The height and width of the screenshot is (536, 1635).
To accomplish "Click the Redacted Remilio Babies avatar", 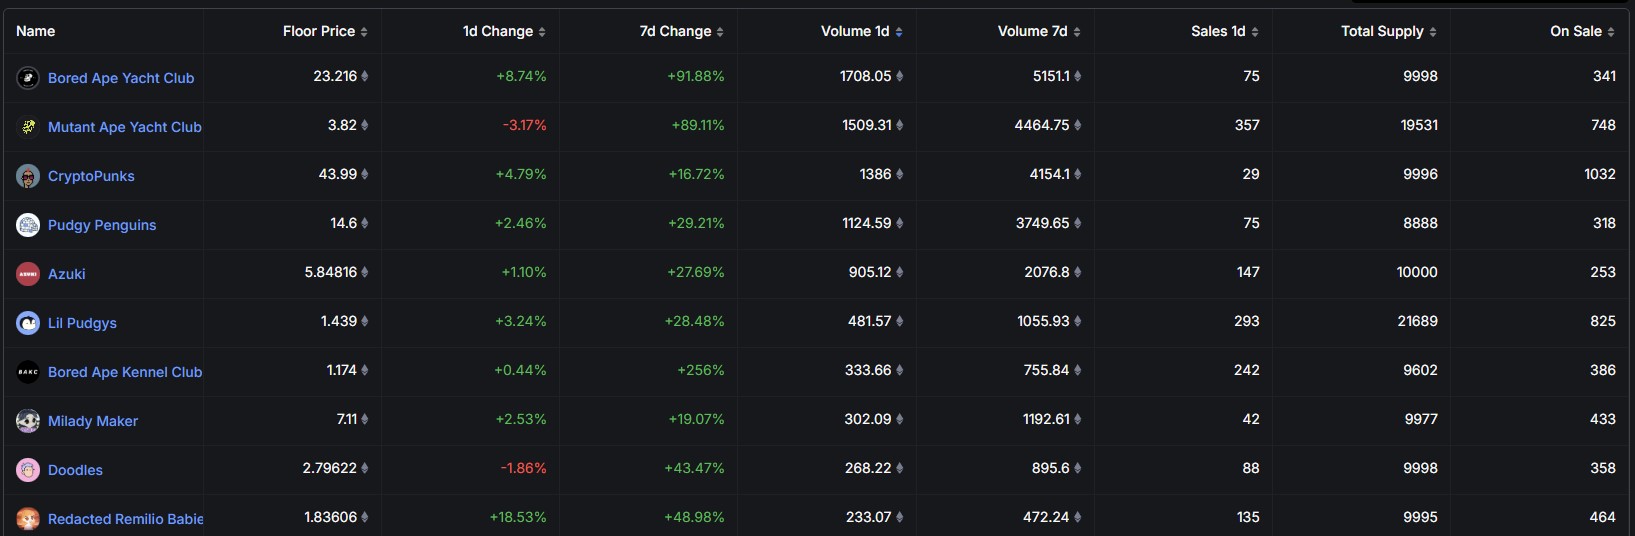I will click(28, 518).
